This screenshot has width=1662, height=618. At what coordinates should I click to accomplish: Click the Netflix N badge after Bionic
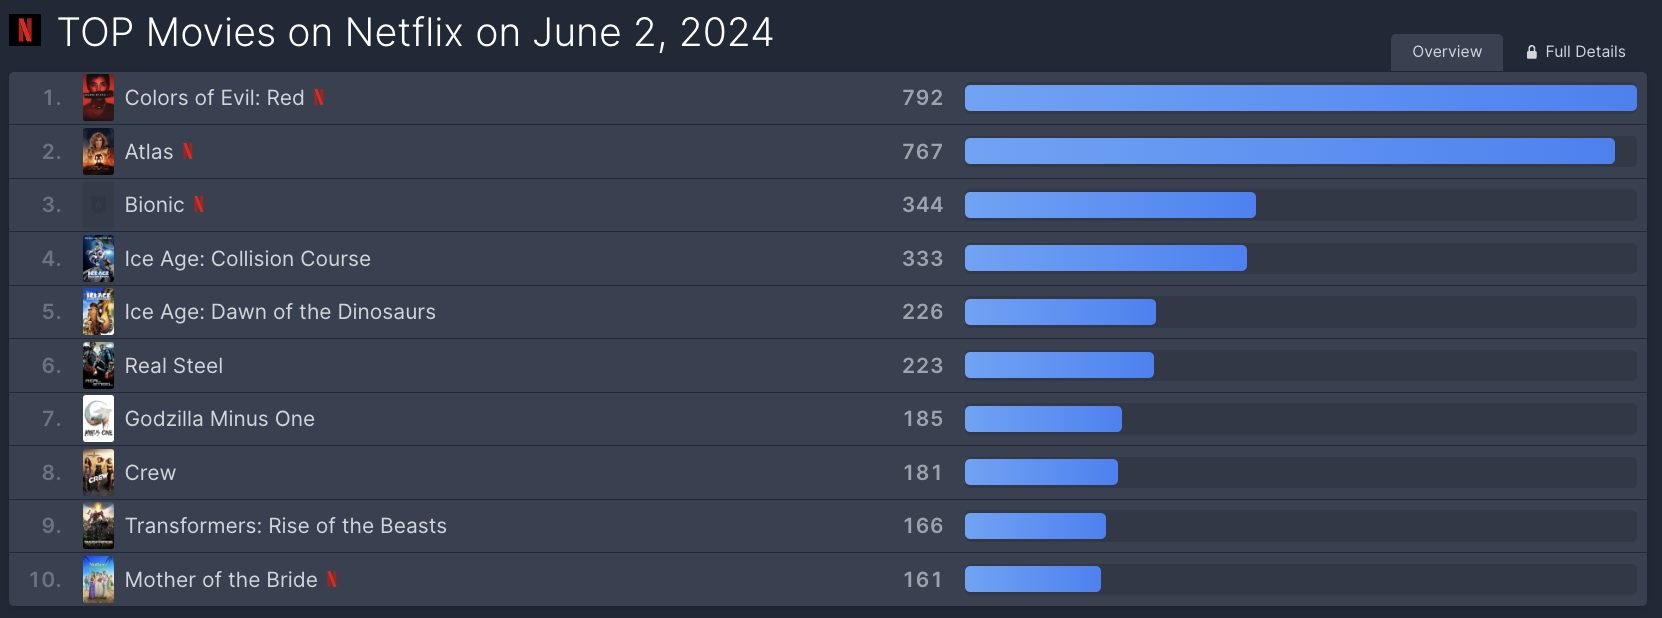coord(198,204)
